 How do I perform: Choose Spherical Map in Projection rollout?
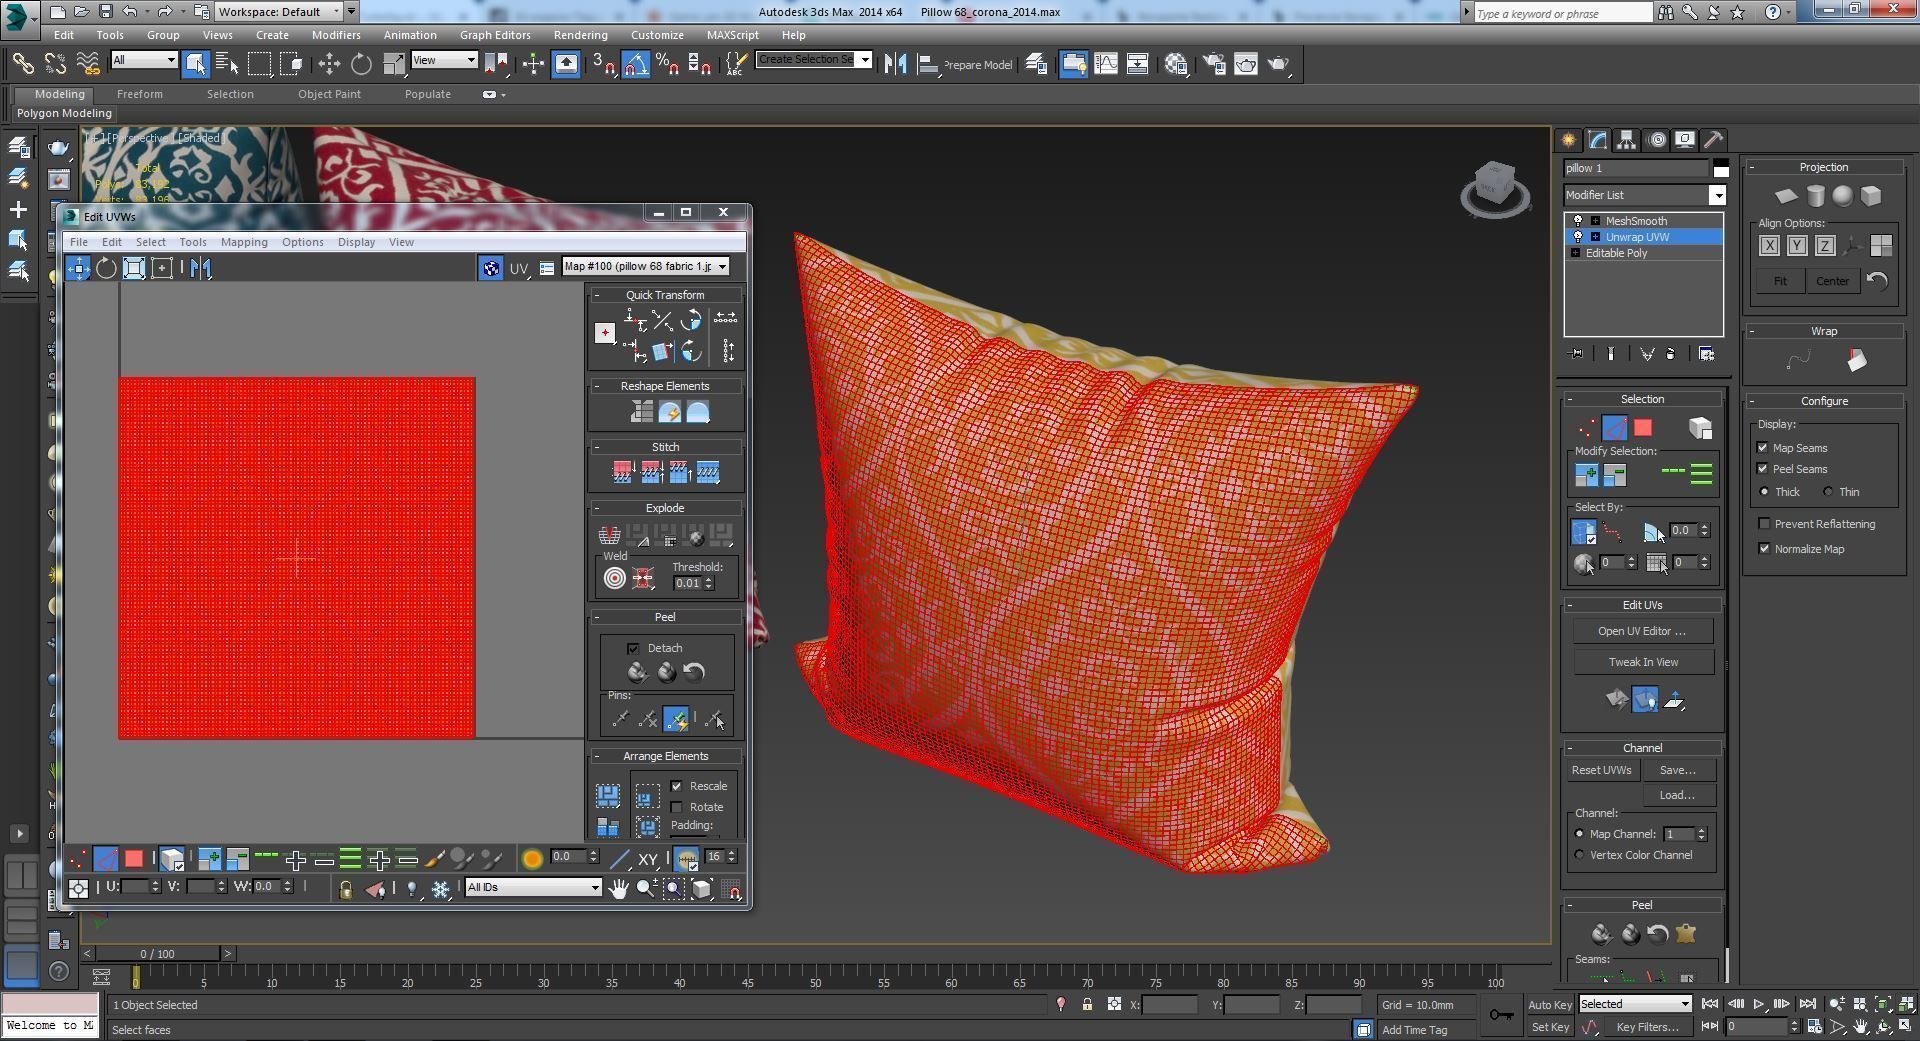pyautogui.click(x=1843, y=196)
